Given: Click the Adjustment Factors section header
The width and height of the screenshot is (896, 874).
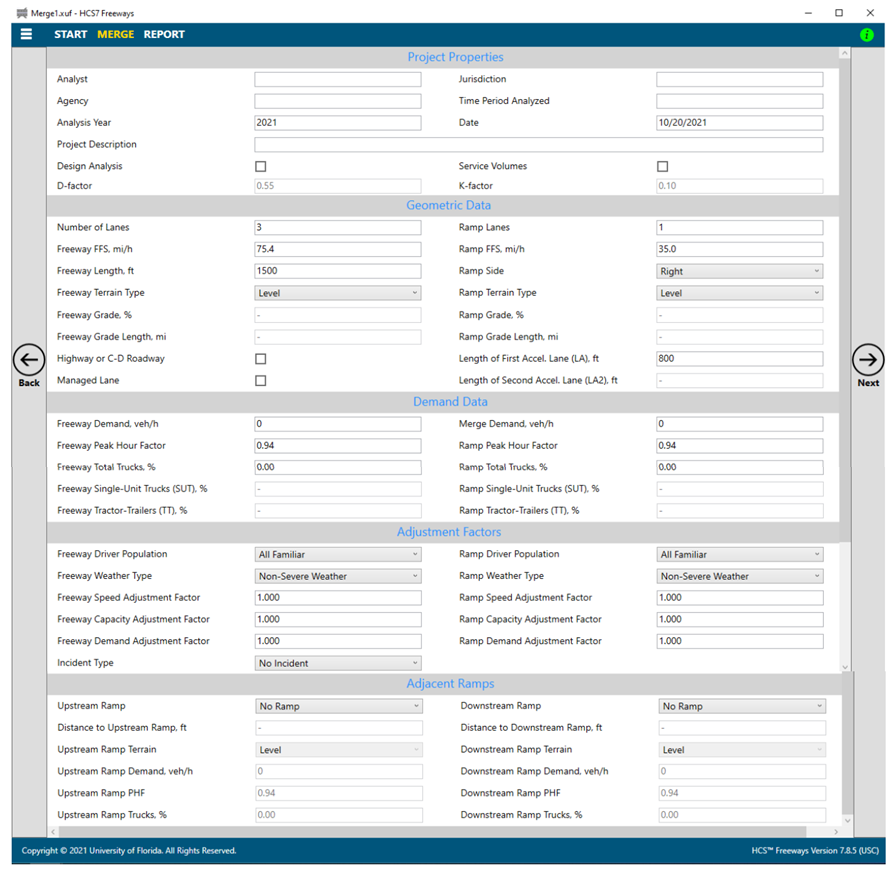Looking at the screenshot, I should click(x=449, y=532).
